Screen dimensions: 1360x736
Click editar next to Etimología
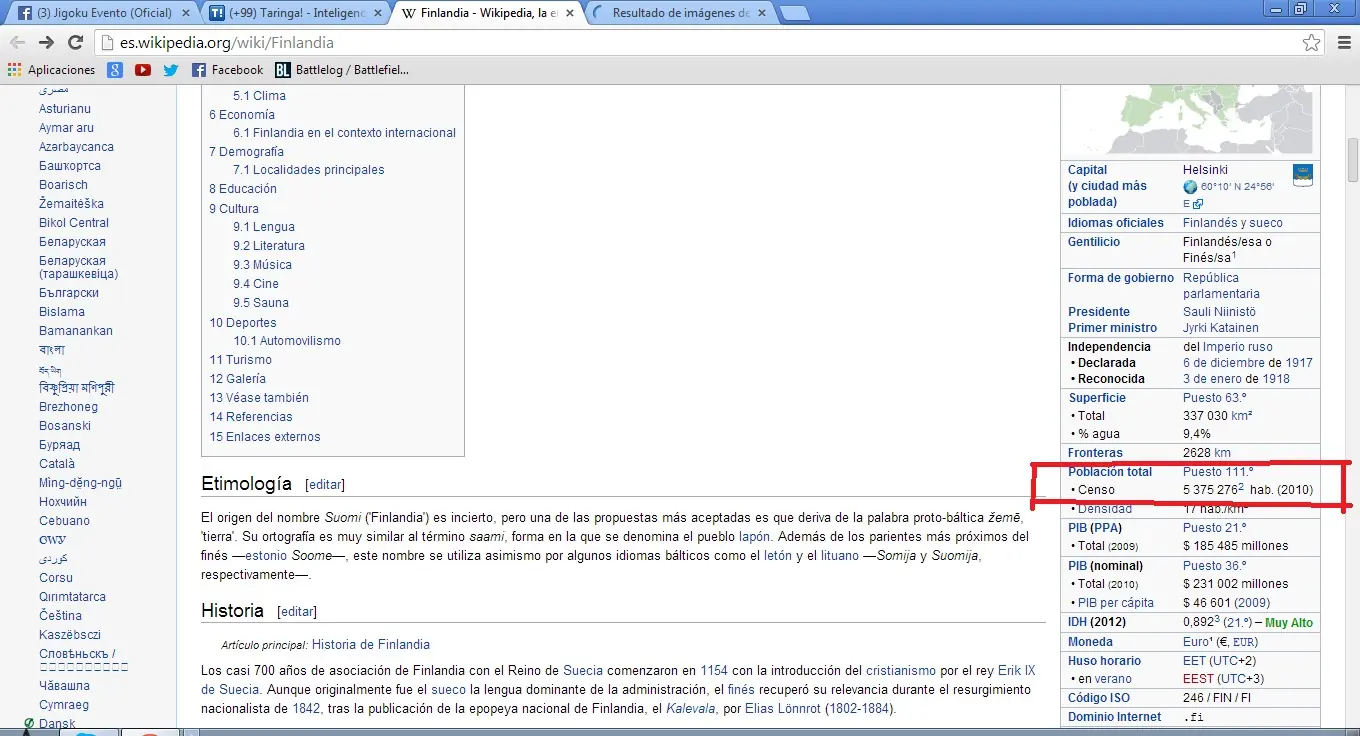[325, 484]
